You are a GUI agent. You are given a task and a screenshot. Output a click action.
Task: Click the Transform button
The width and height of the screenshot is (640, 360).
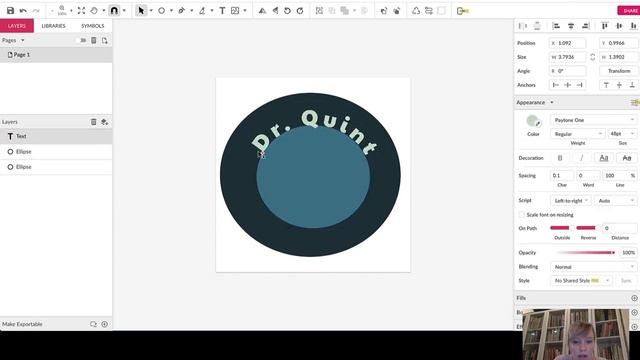pyautogui.click(x=618, y=71)
